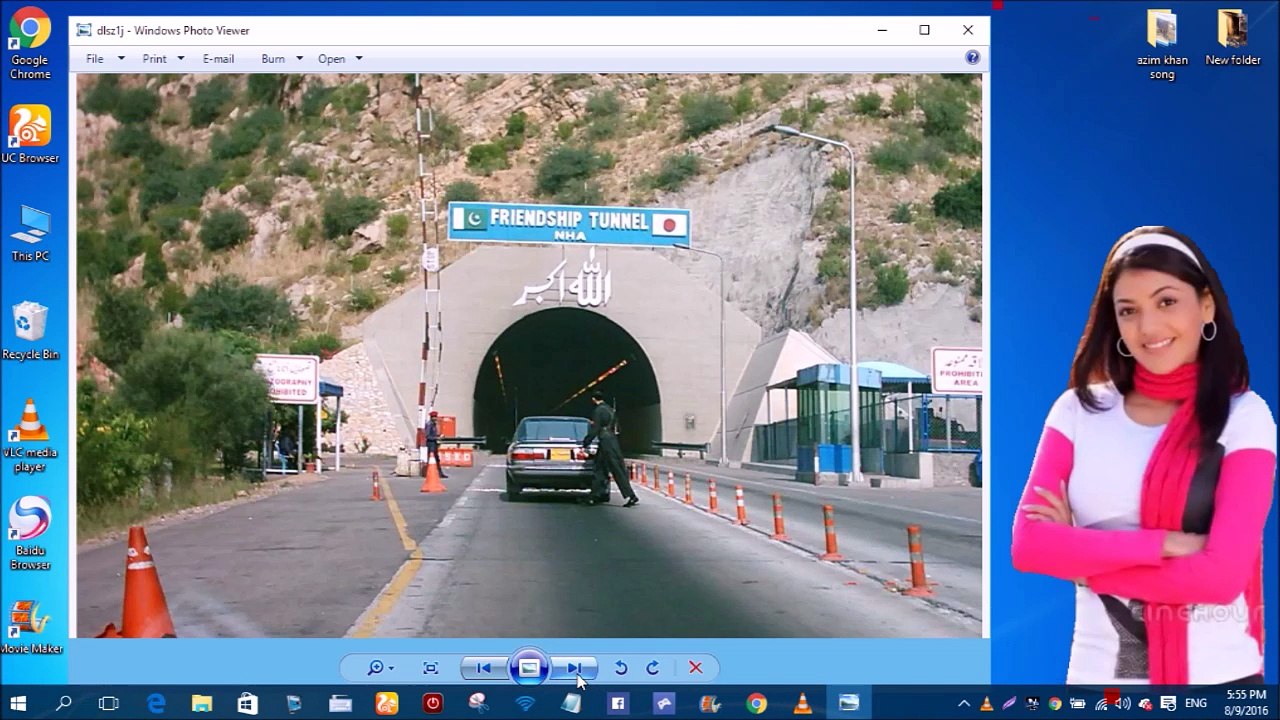
Task: Select the UC Browser desktop icon
Action: click(30, 135)
